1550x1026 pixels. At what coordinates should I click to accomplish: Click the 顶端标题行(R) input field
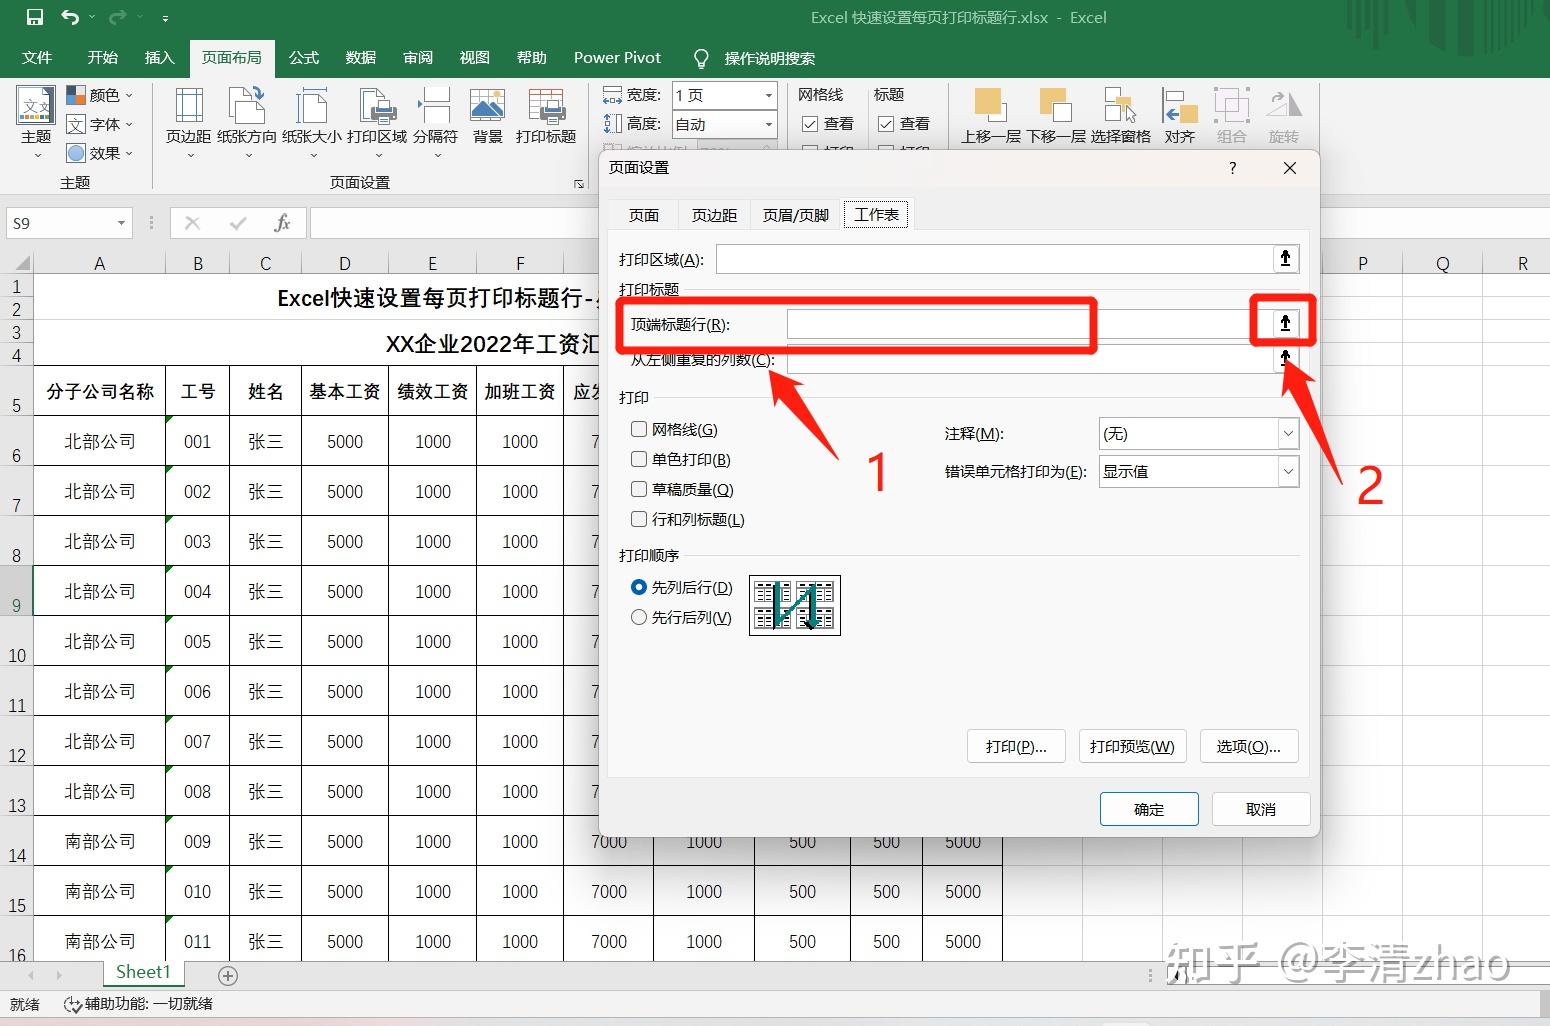tap(1029, 323)
